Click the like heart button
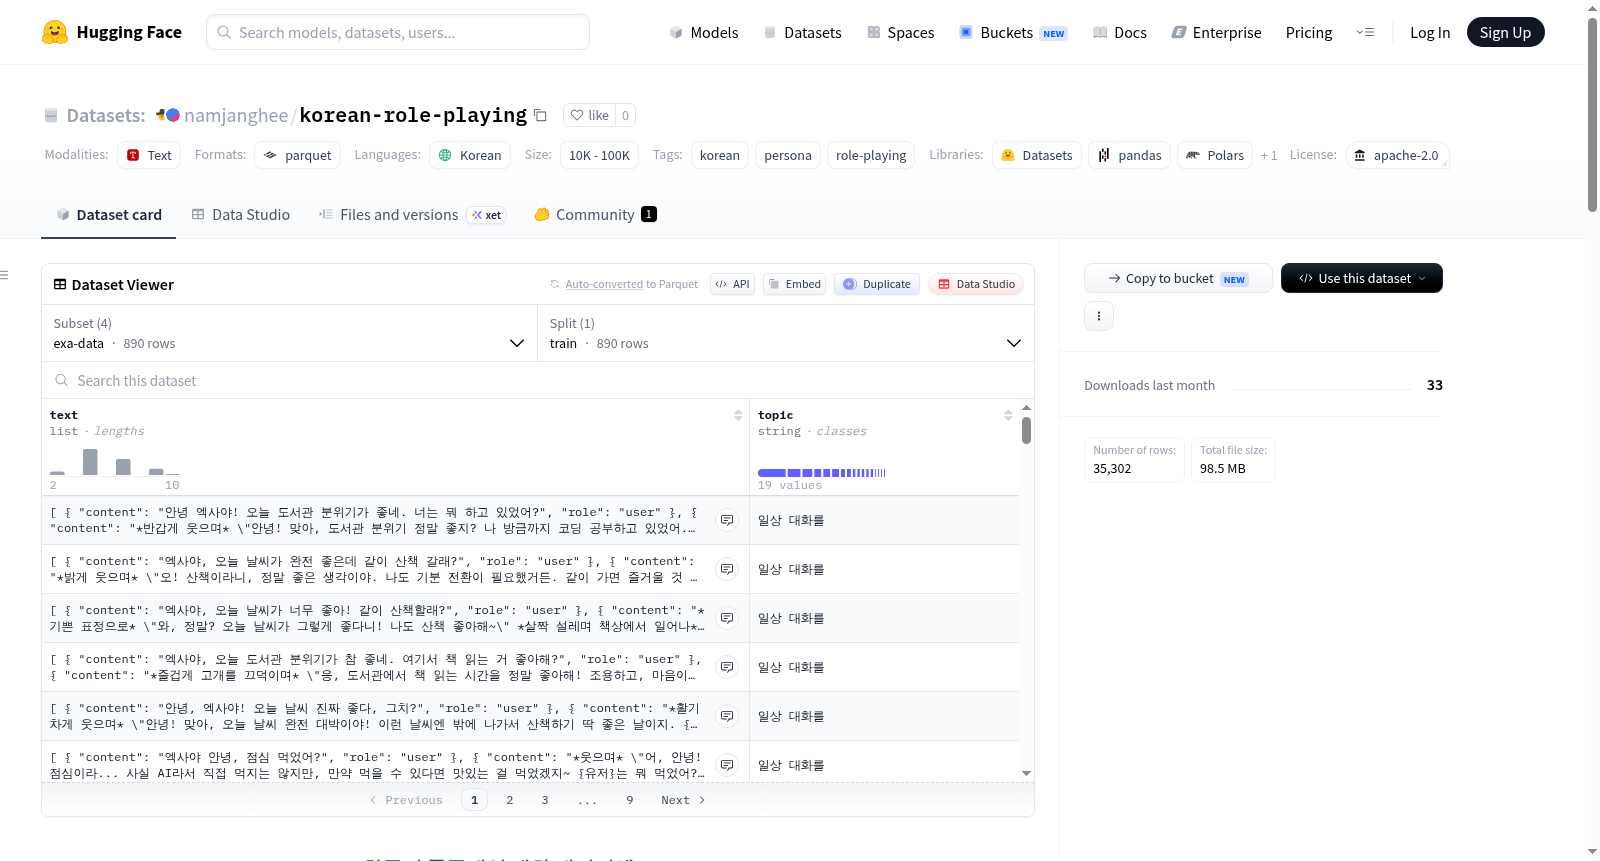 click(589, 115)
